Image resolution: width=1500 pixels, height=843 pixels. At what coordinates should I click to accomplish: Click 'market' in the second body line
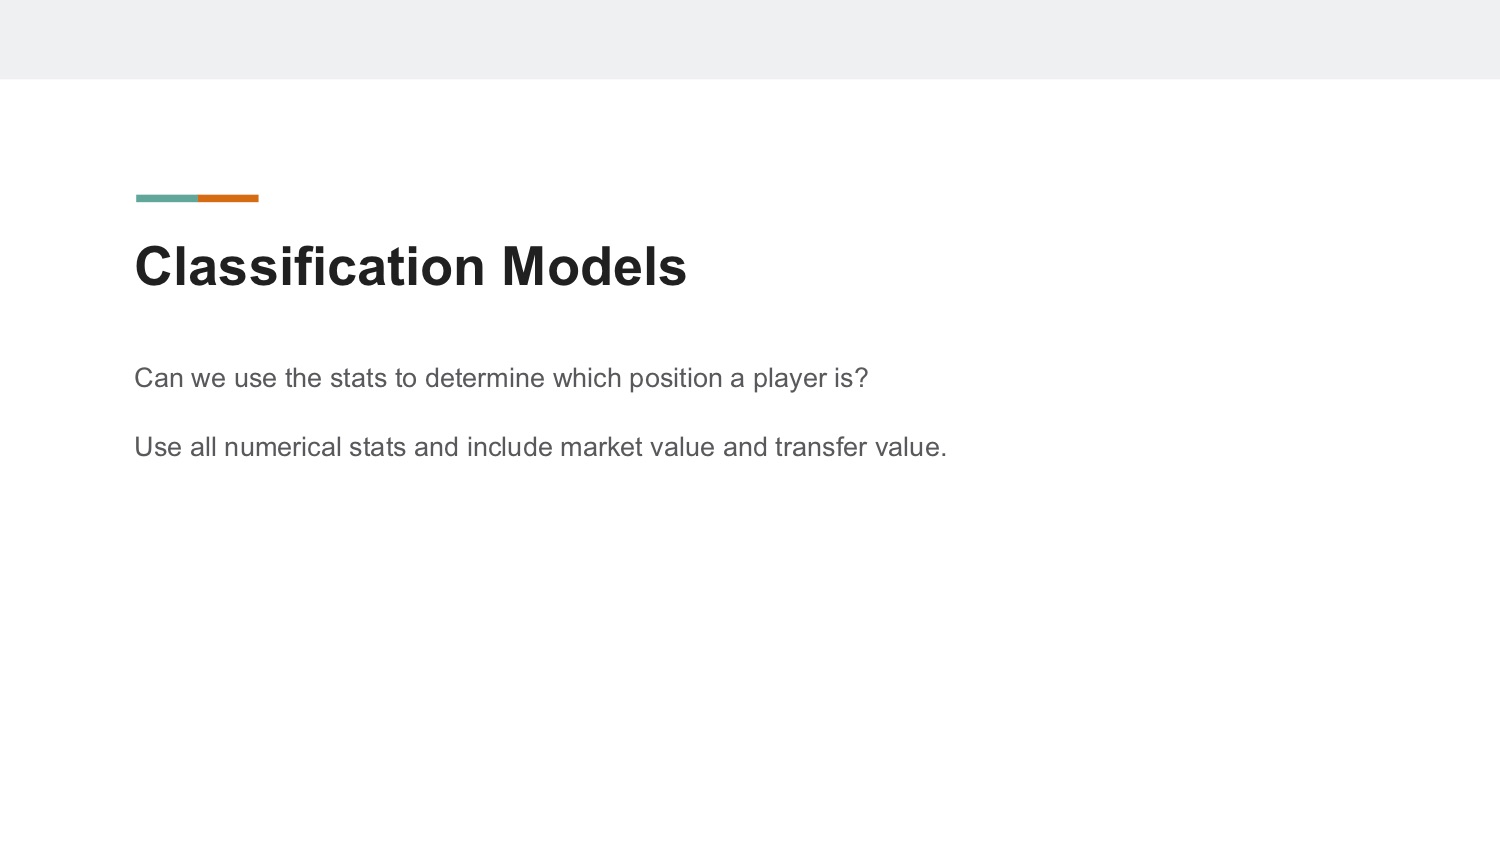[601, 447]
